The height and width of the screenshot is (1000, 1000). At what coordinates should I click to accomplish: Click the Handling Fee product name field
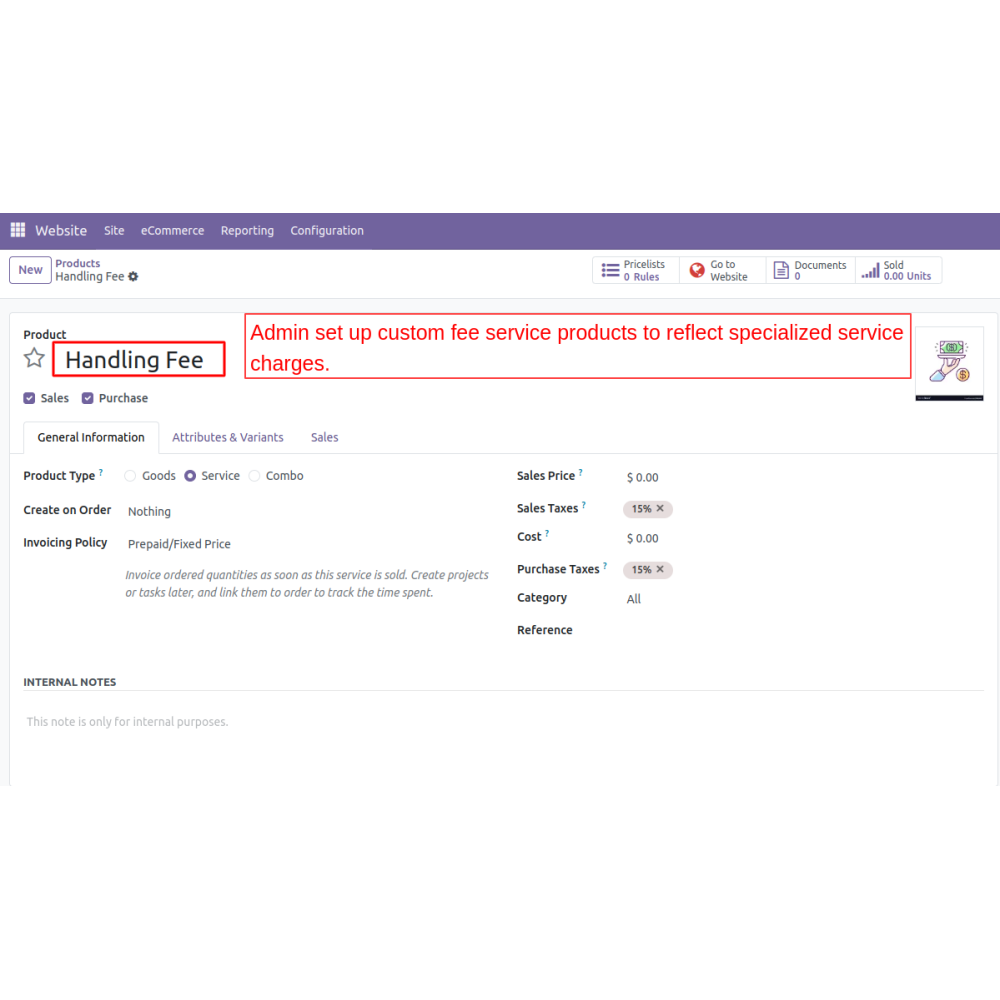tap(139, 359)
